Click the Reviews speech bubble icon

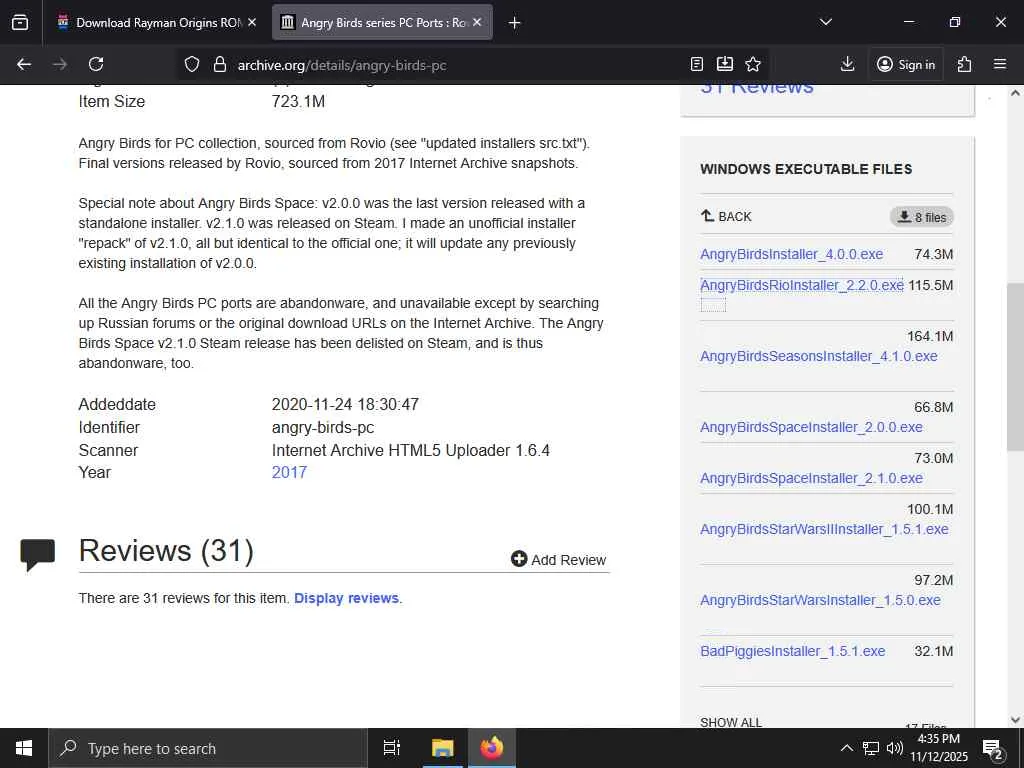click(37, 554)
